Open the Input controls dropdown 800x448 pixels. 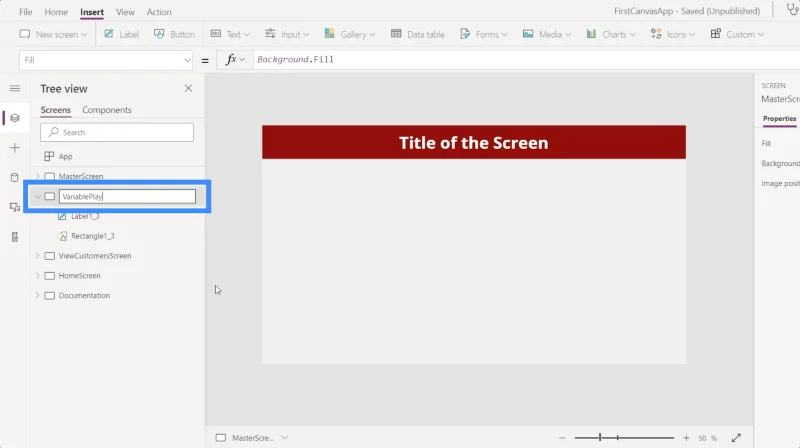point(287,34)
